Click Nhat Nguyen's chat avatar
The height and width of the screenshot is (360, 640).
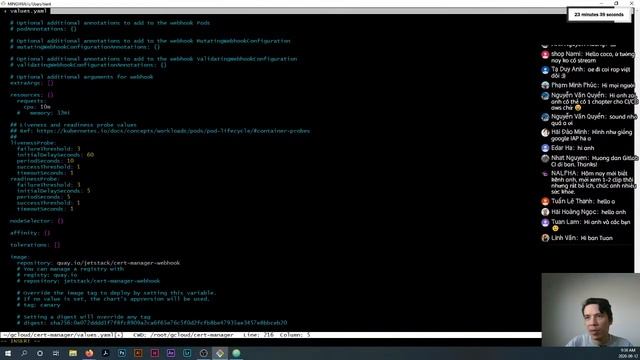(545, 159)
